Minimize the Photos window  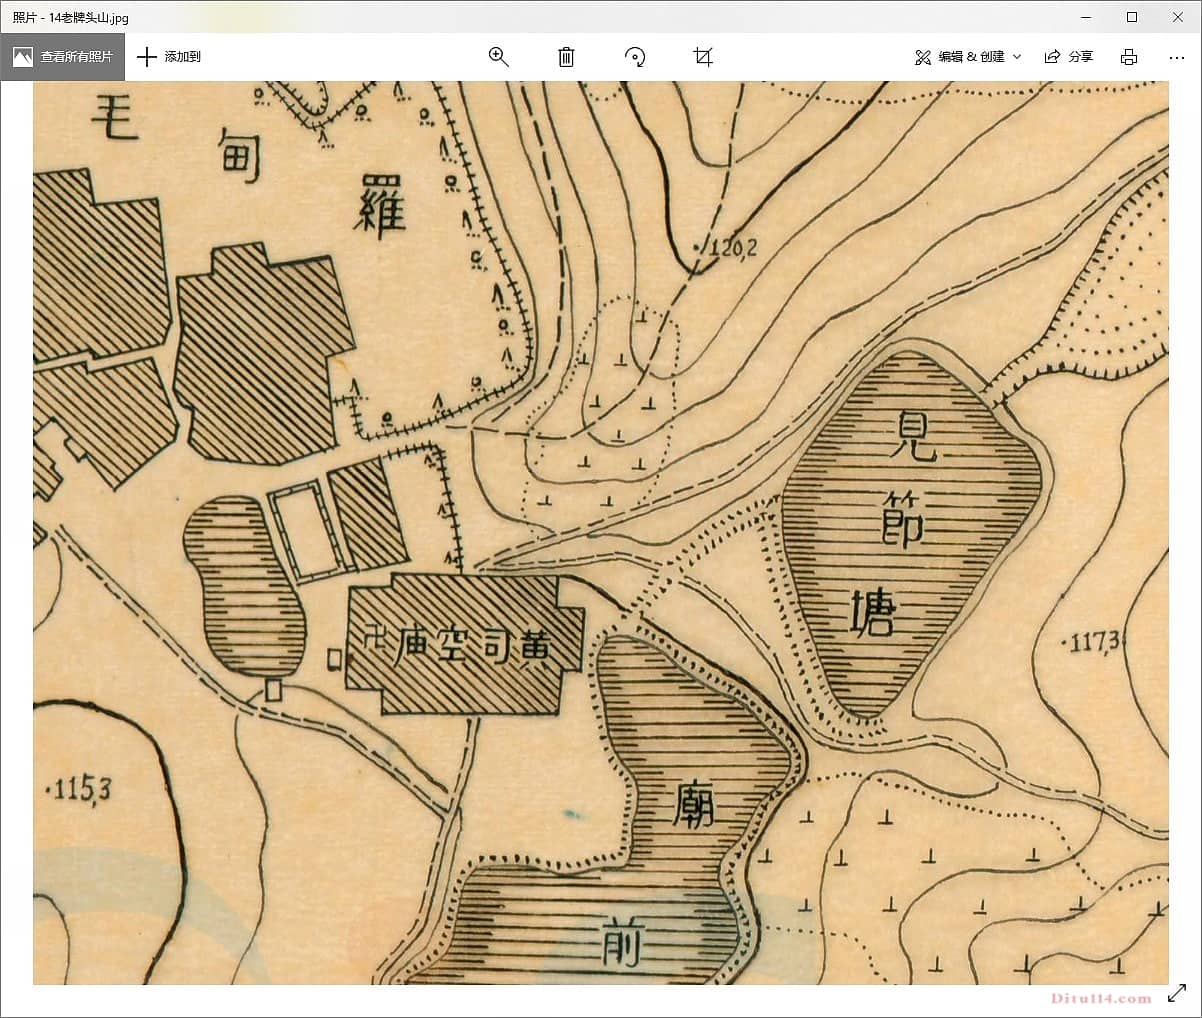coord(1086,17)
